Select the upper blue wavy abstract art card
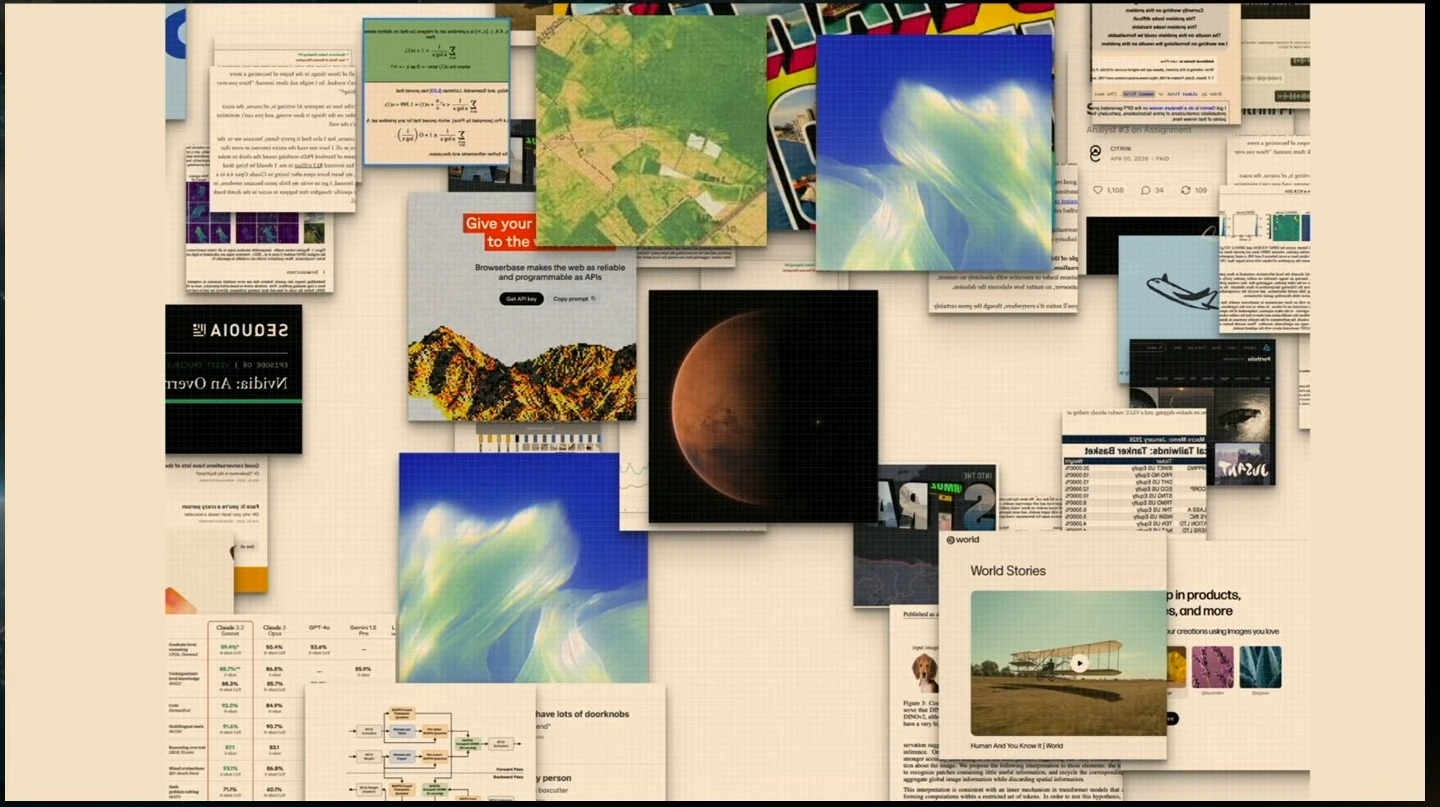The height and width of the screenshot is (807, 1440). click(934, 153)
